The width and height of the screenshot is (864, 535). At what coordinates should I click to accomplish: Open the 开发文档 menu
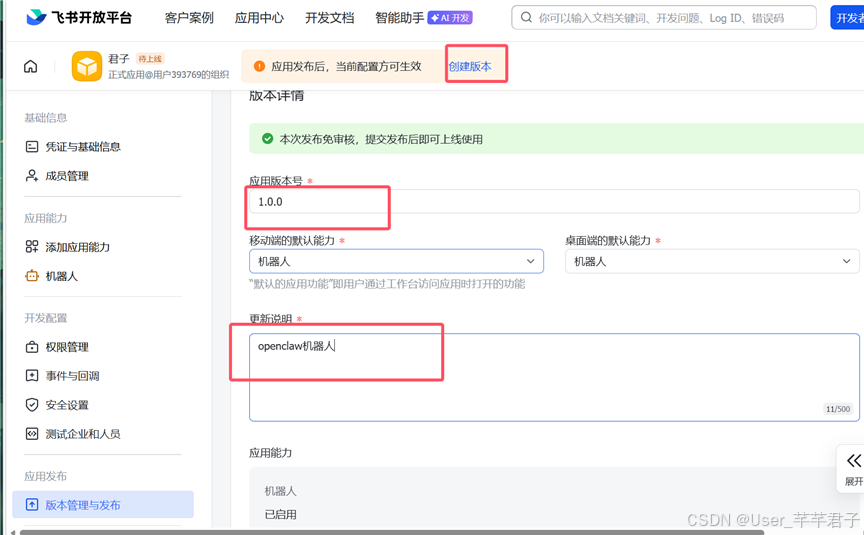coord(330,18)
